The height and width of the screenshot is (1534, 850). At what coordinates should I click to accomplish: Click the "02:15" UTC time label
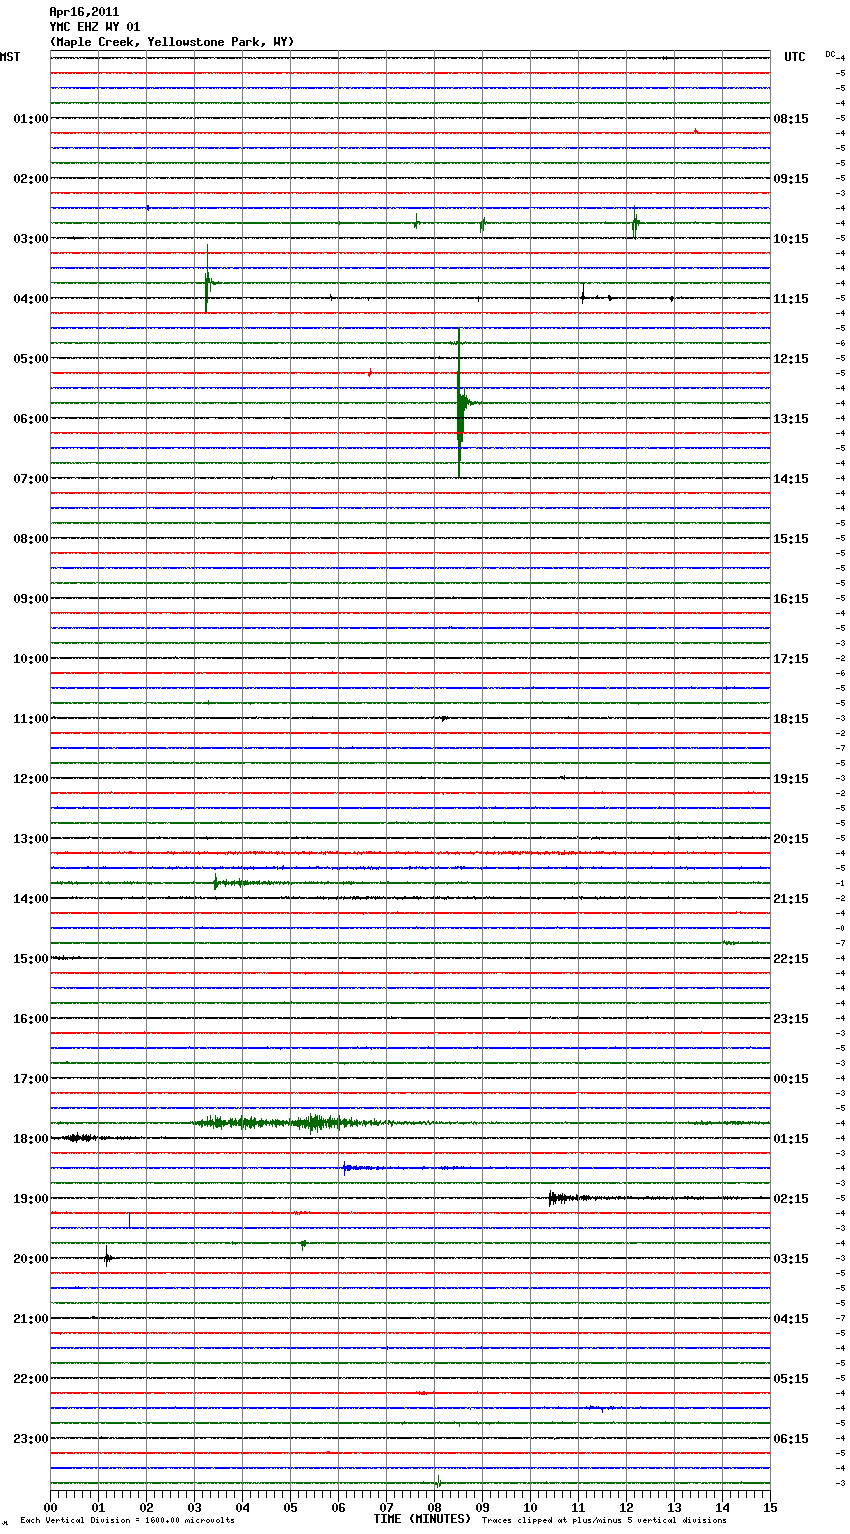click(791, 1199)
